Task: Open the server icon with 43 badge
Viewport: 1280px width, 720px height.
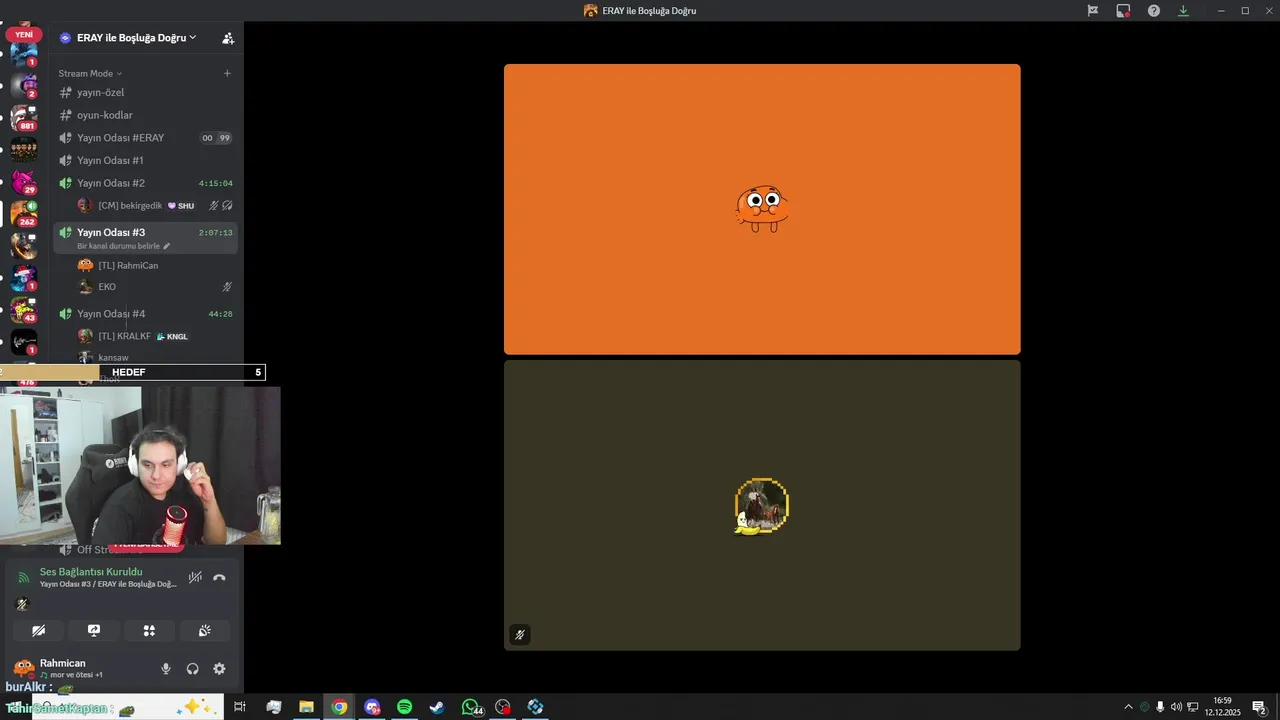Action: click(24, 310)
